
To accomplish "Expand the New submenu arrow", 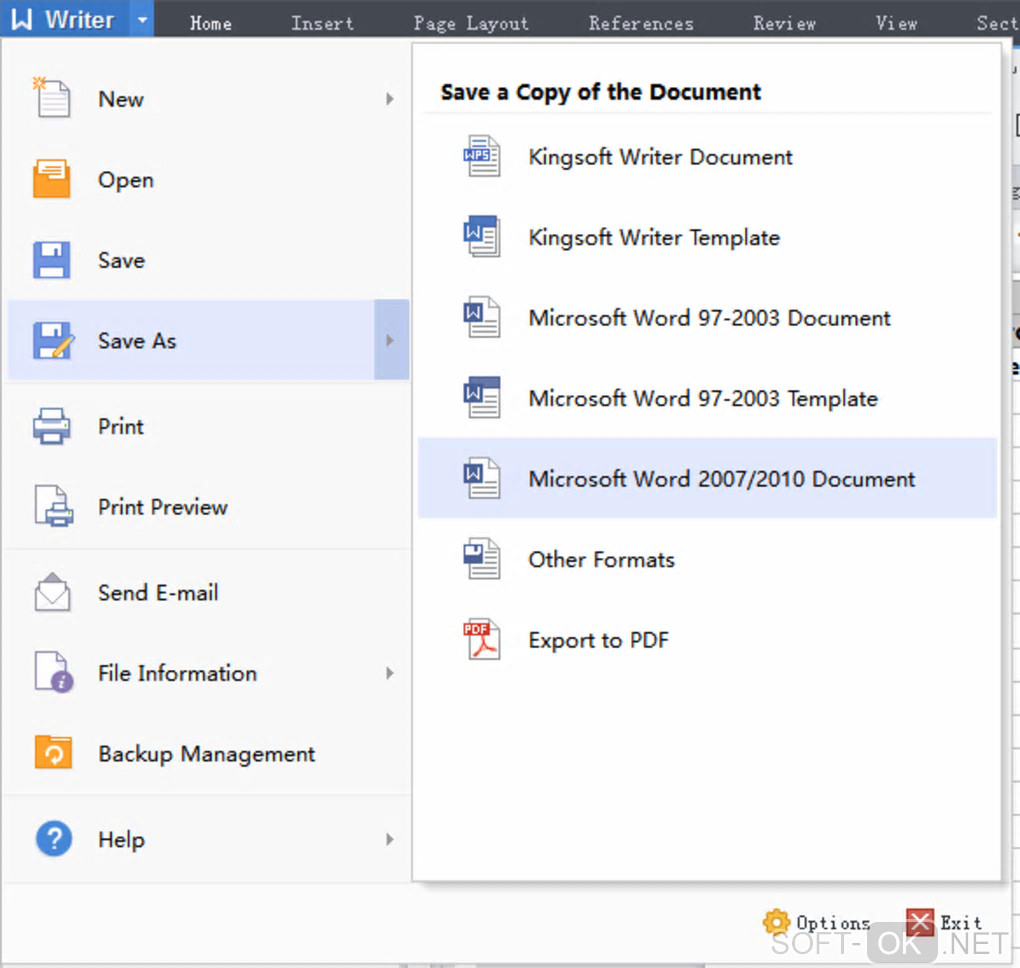I will pos(389,99).
